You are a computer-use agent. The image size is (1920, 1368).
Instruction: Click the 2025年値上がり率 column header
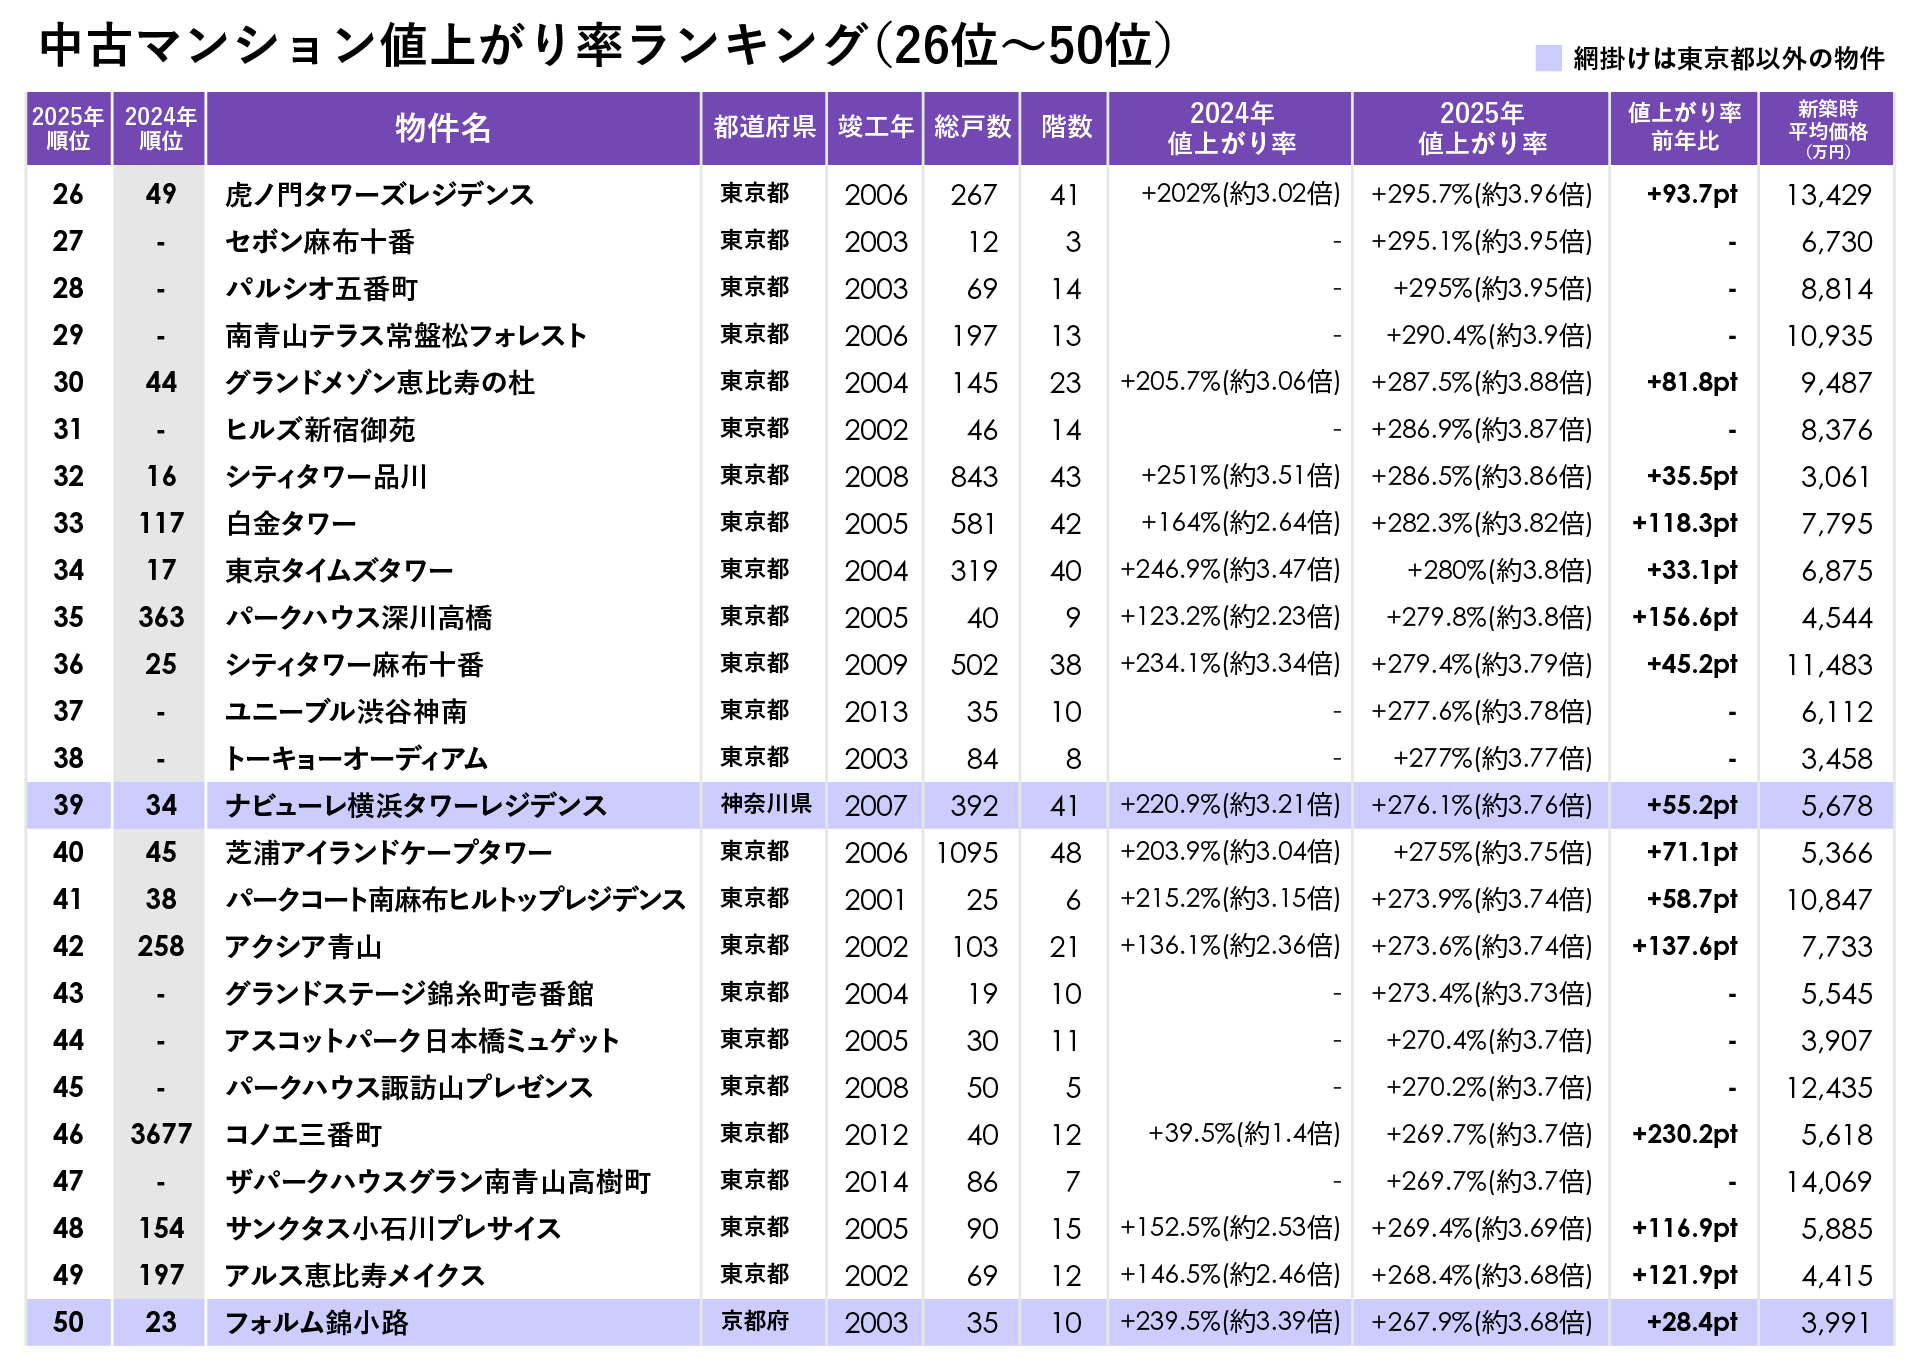click(x=1481, y=128)
